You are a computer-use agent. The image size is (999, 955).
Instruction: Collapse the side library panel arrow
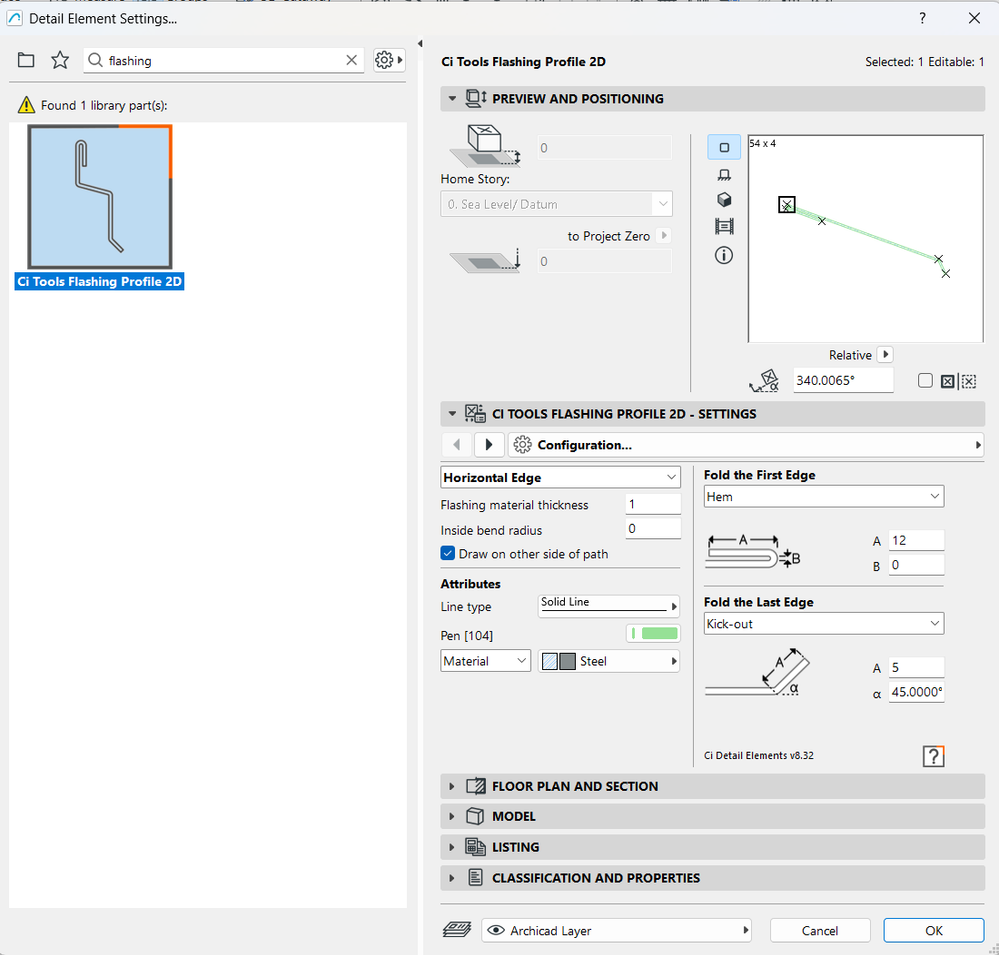420,43
